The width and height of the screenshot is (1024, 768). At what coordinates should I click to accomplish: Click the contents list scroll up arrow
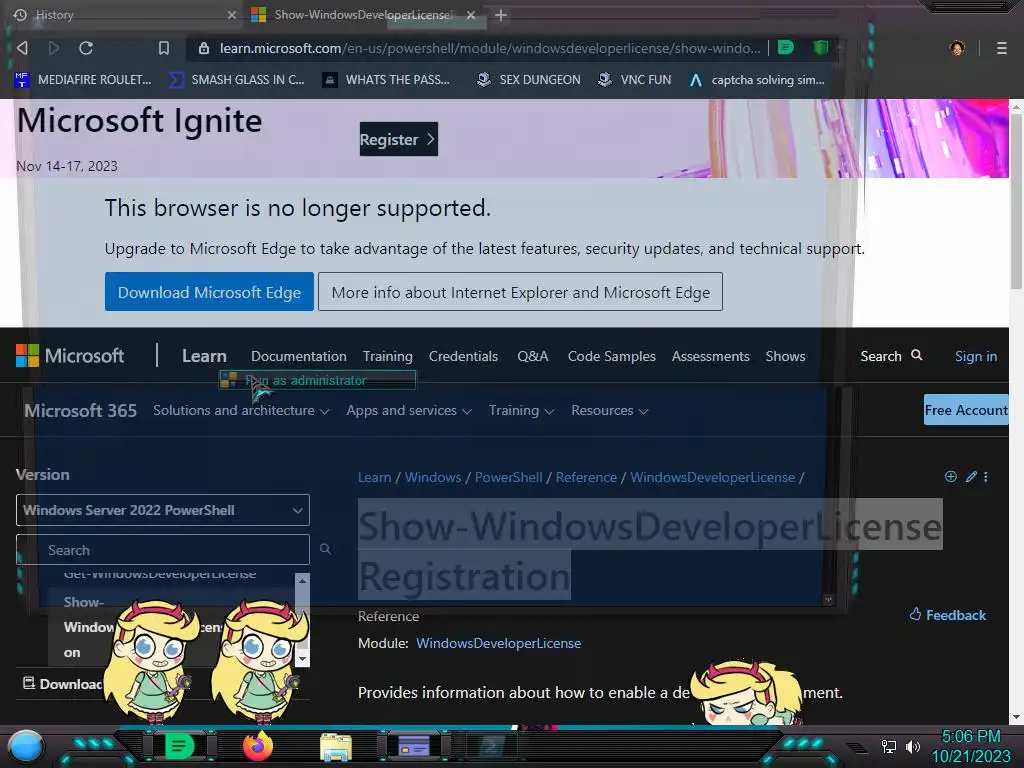[302, 580]
